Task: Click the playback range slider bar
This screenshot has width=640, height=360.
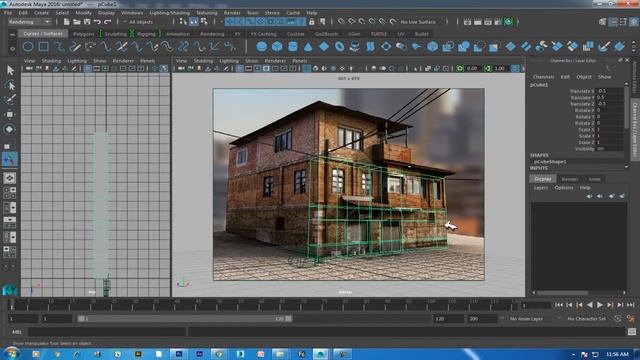Action: pos(184,318)
